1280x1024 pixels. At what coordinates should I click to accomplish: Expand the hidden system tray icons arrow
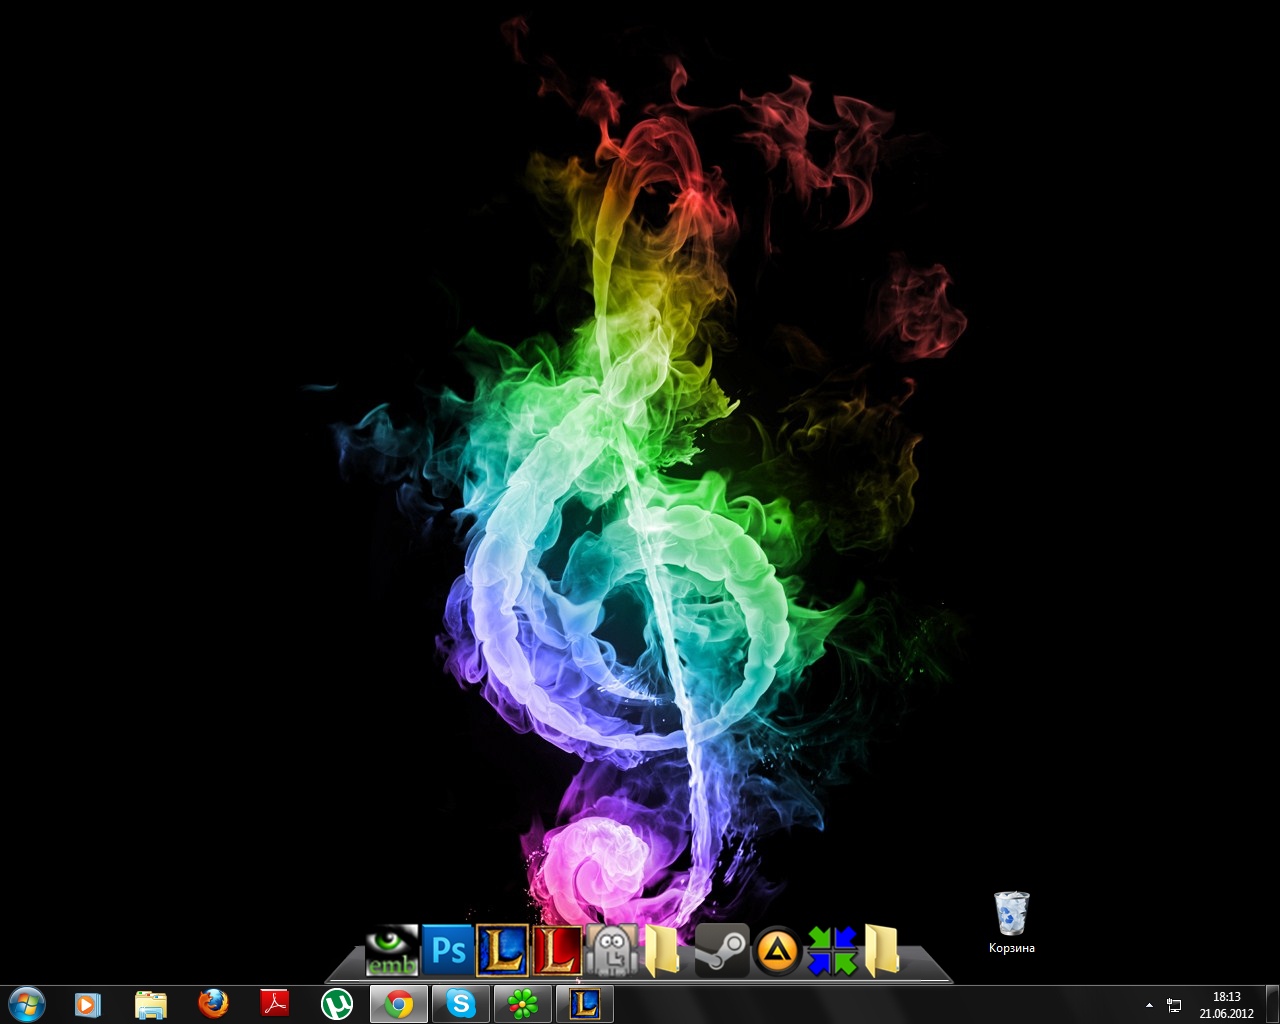coord(1149,1004)
